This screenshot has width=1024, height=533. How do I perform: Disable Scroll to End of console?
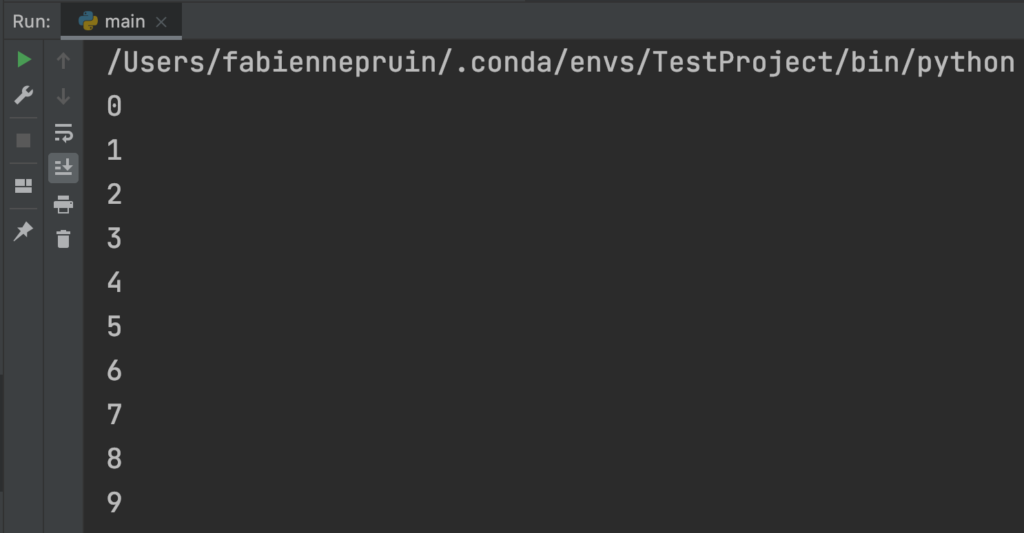point(64,168)
